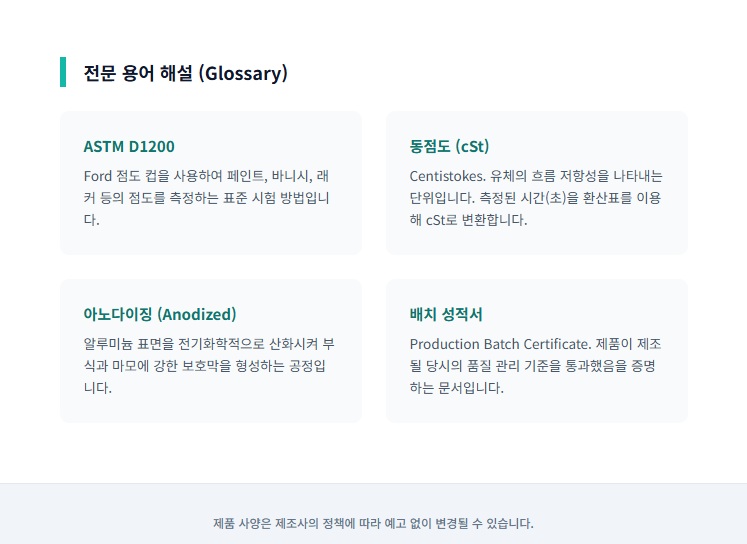Screen dimensions: 747x544
Task: Click the word Ford in ASTM description
Action: 98,175
